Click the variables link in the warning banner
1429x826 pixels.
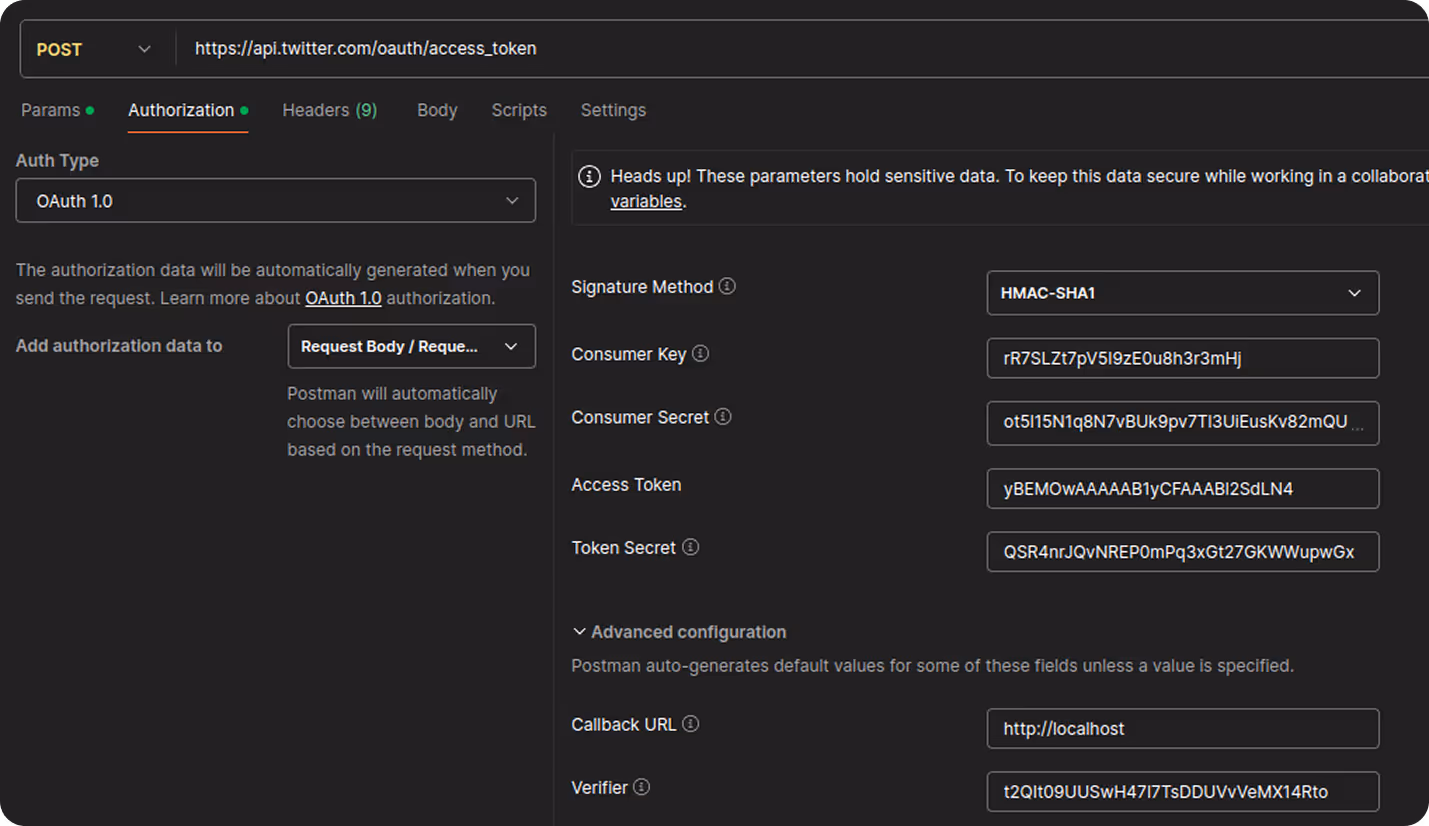click(x=645, y=201)
